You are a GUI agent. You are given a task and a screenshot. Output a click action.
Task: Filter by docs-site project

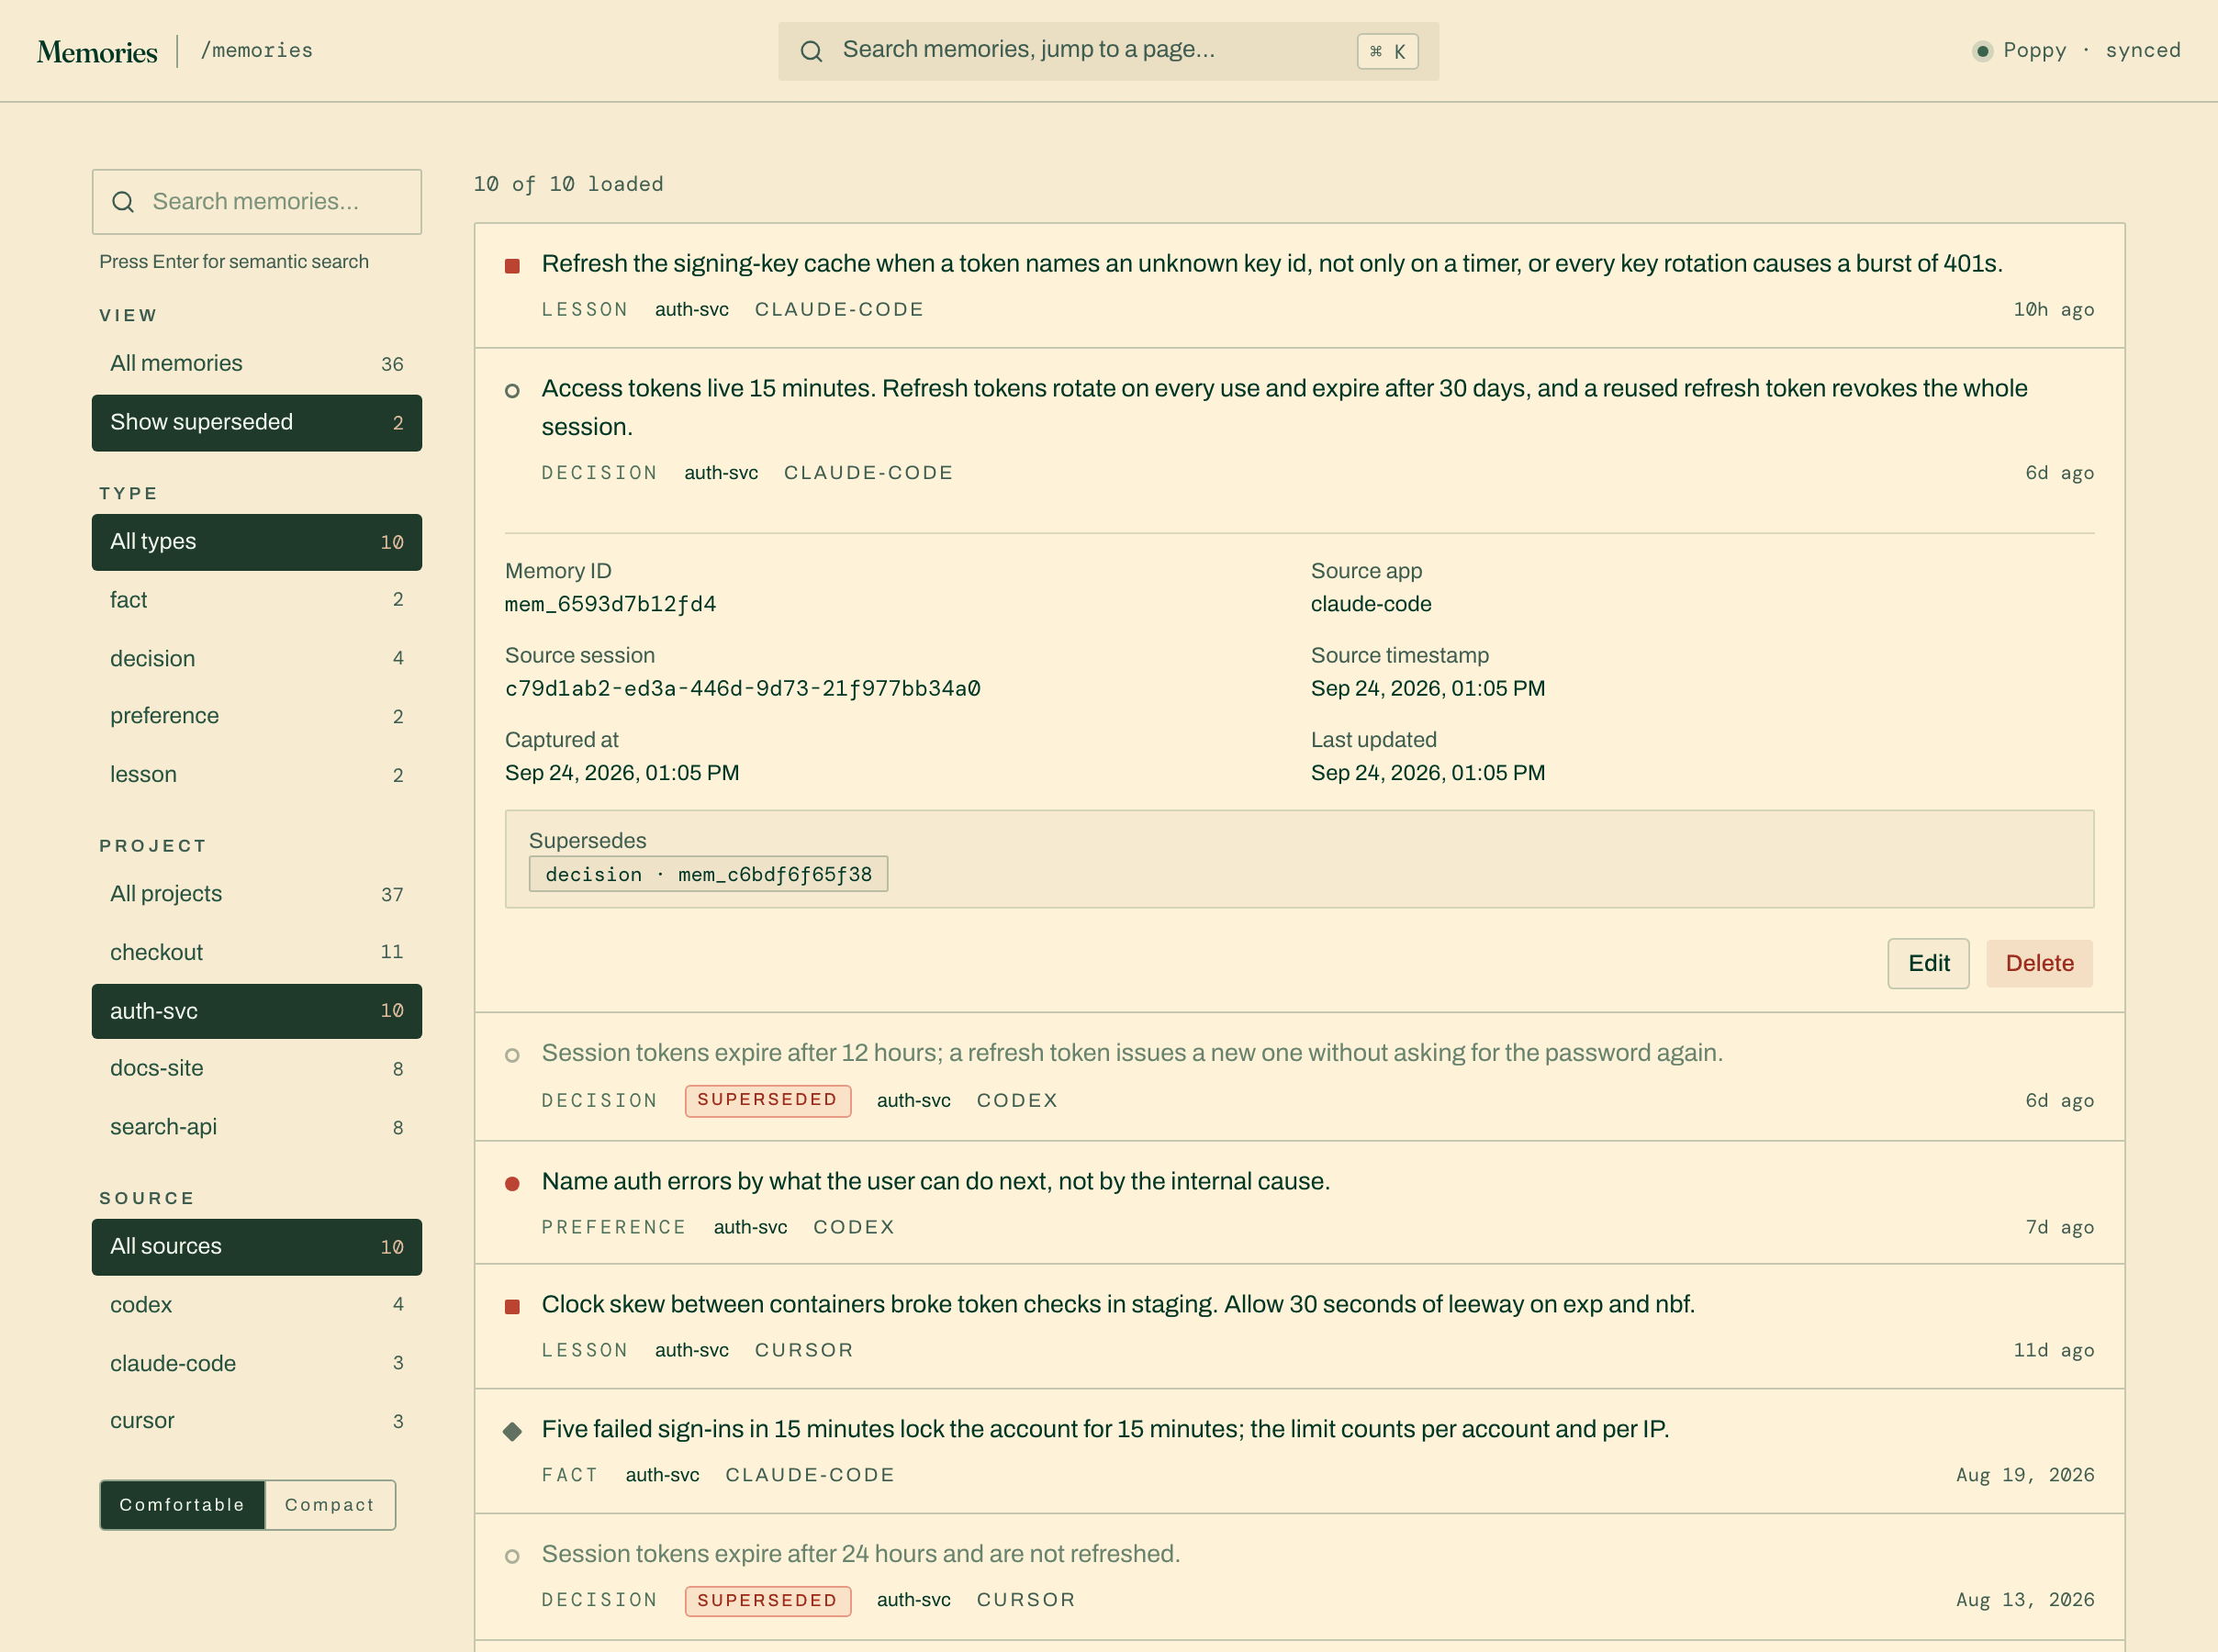click(x=257, y=1069)
